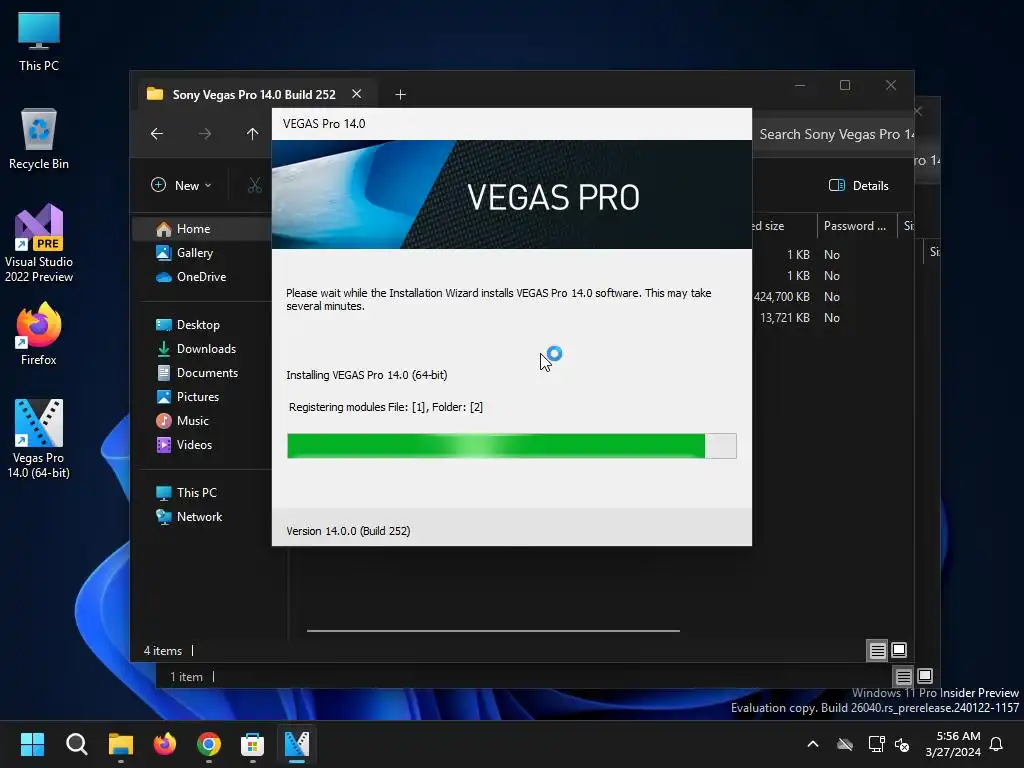Go back in File Explorer
Image resolution: width=1024 pixels, height=768 pixels.
157,134
